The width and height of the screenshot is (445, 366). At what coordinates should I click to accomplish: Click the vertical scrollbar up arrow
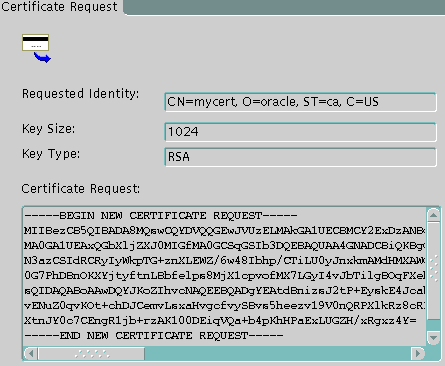[433, 215]
